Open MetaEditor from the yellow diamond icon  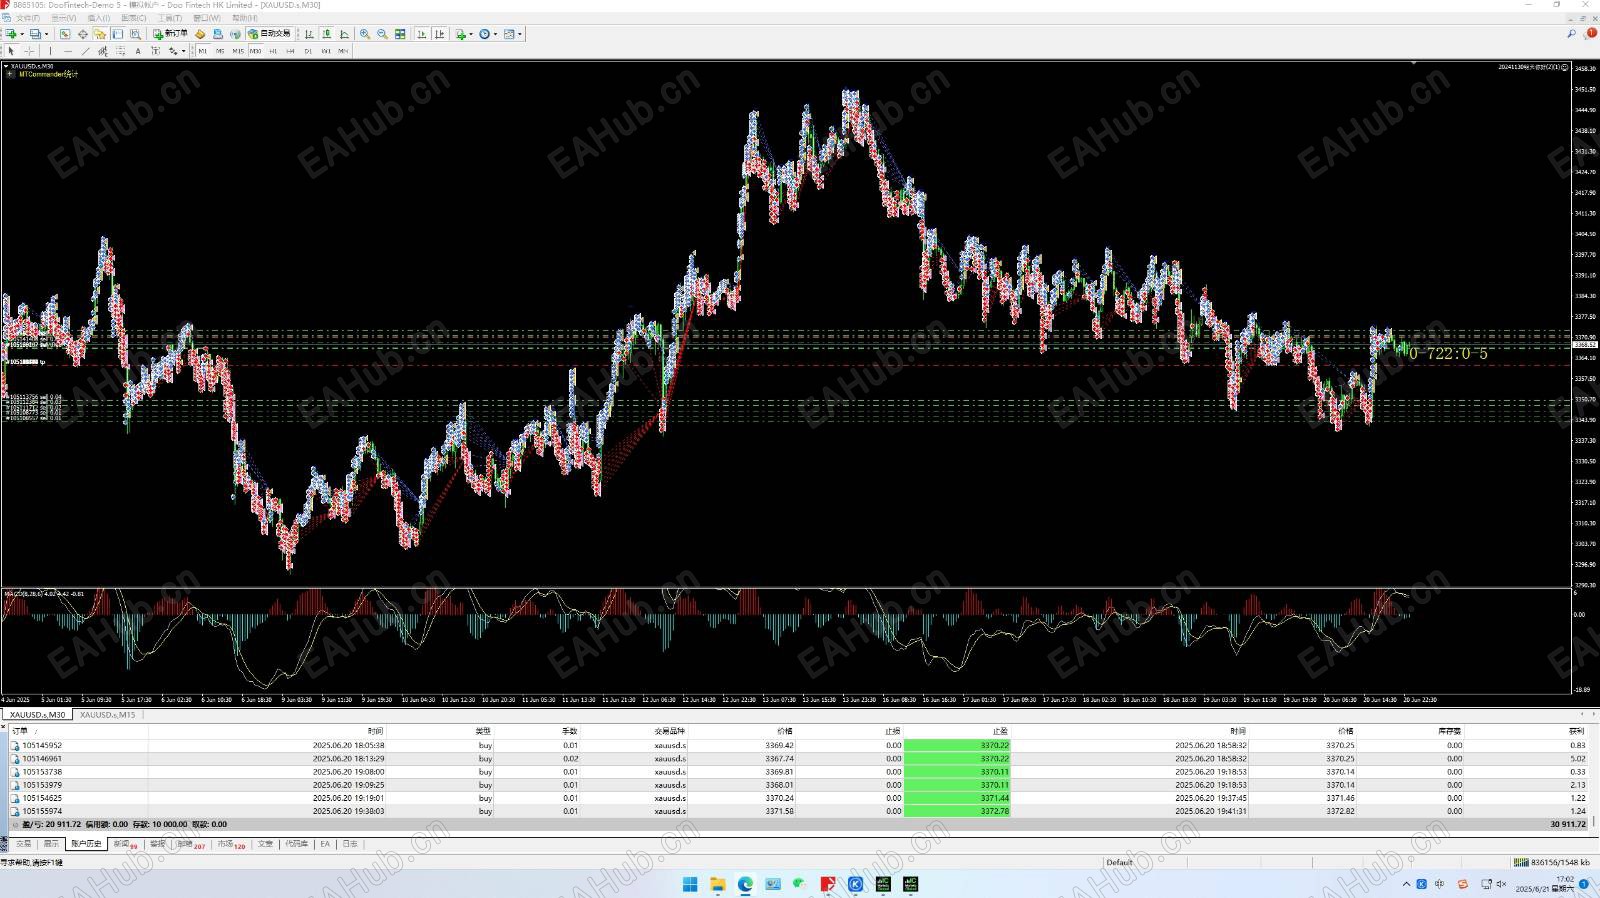point(200,34)
